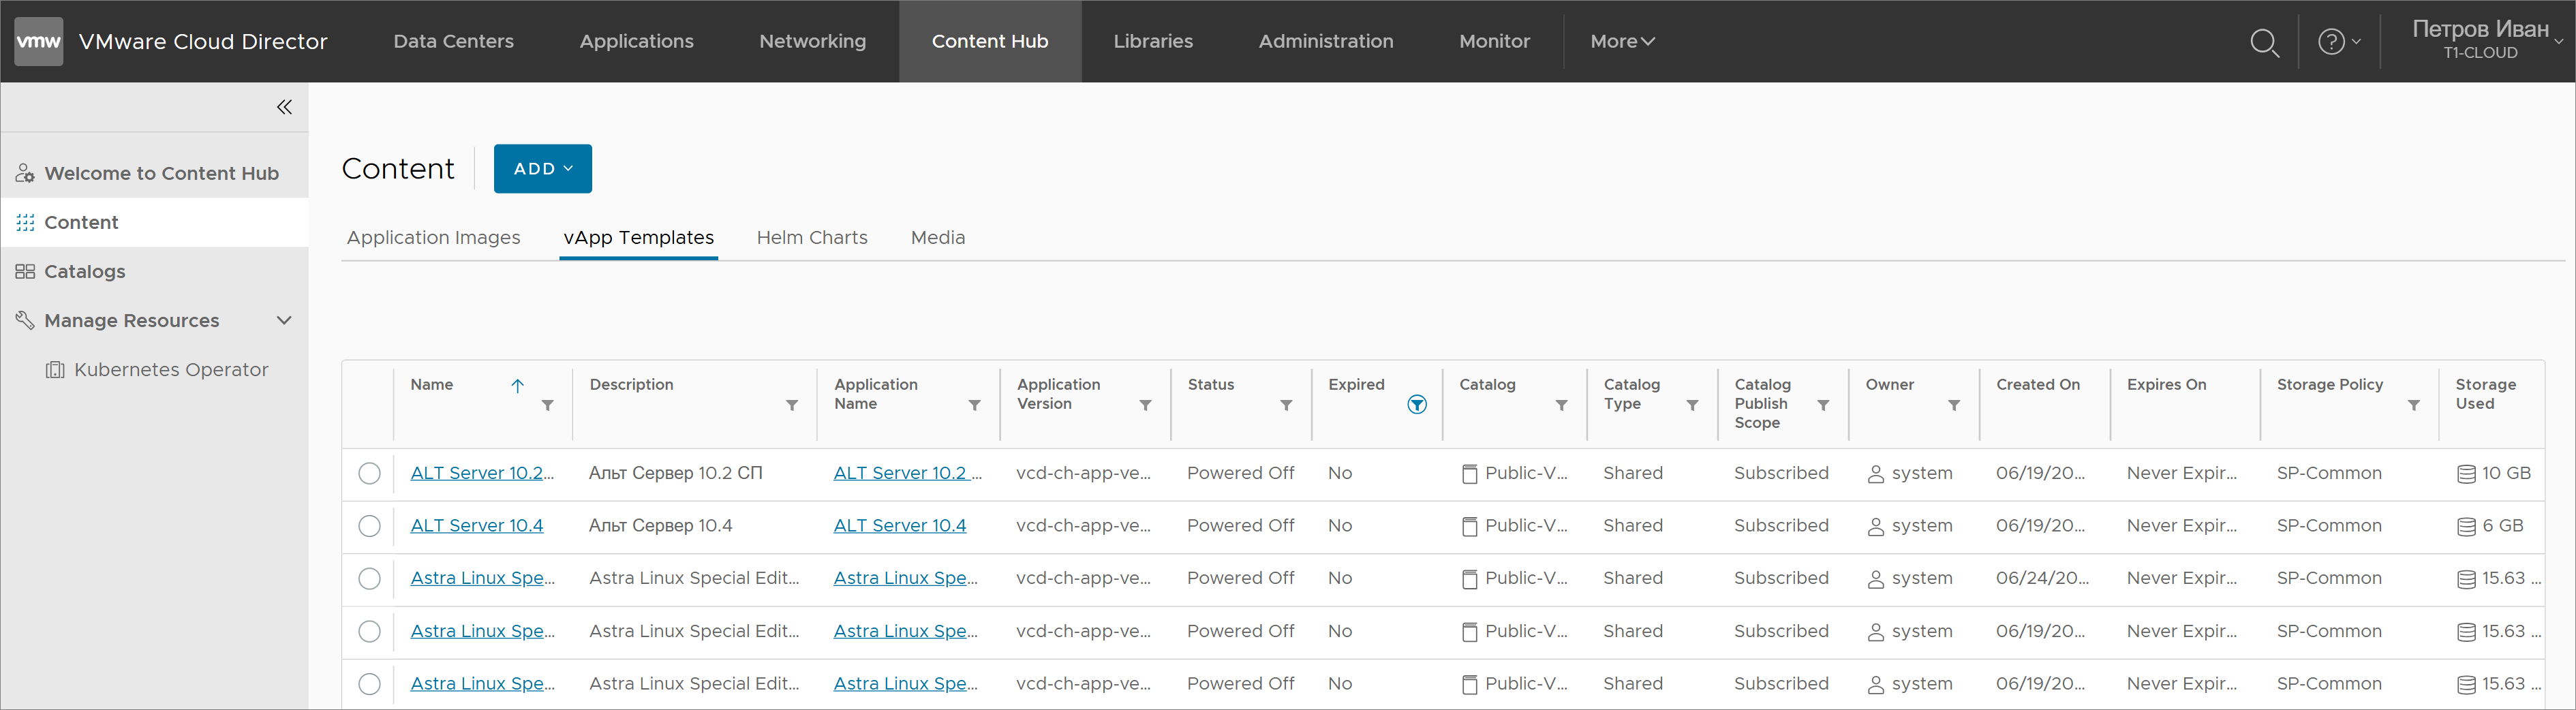2576x710 pixels.
Task: Collapse the Manage Resources section chevron
Action: 284,321
